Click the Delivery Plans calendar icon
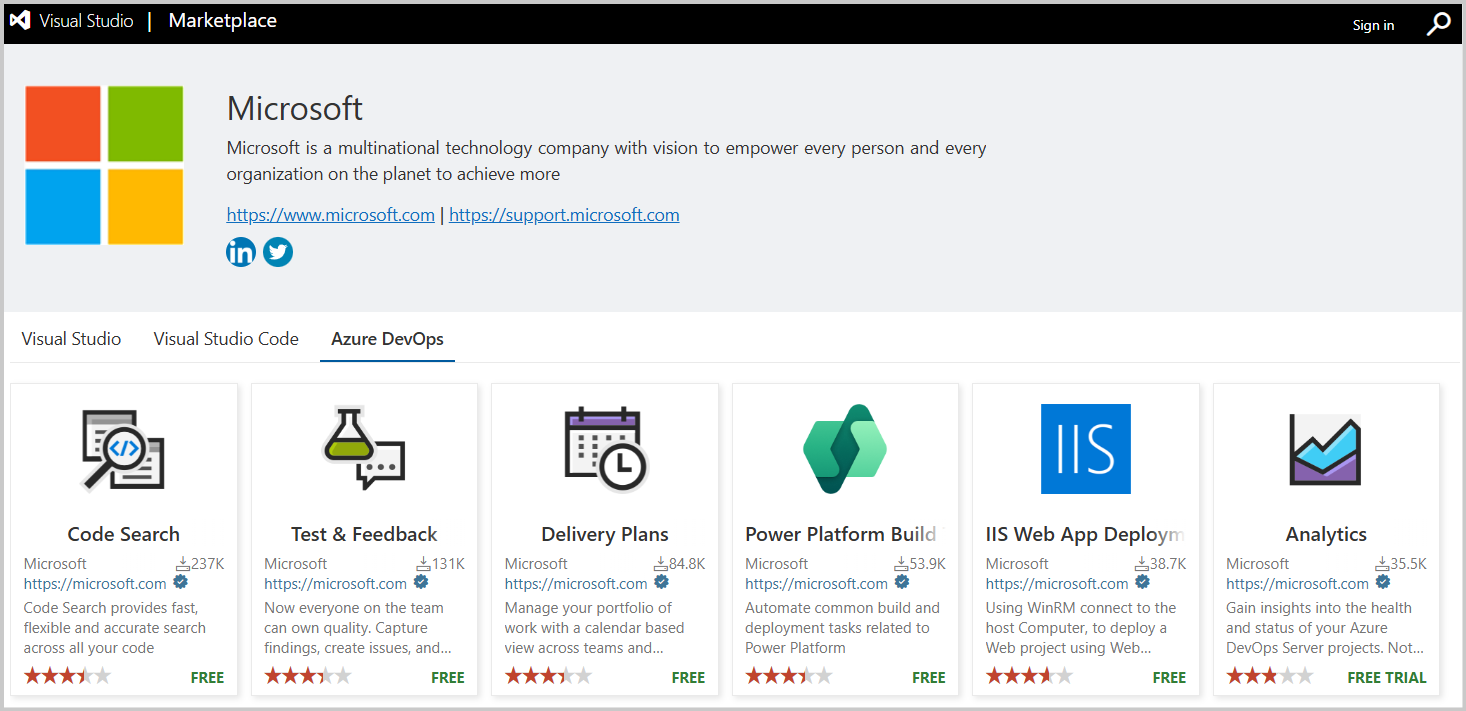This screenshot has height=711, width=1466. [605, 449]
